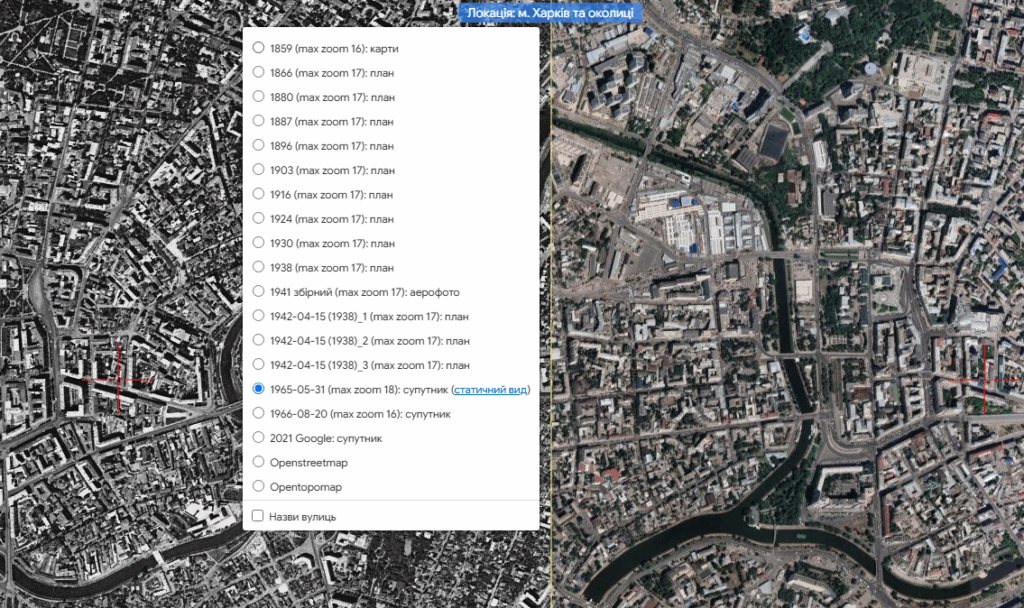The height and width of the screenshot is (608, 1024).
Task: Switch to 1966-08-20 супутник layer
Action: coord(259,413)
